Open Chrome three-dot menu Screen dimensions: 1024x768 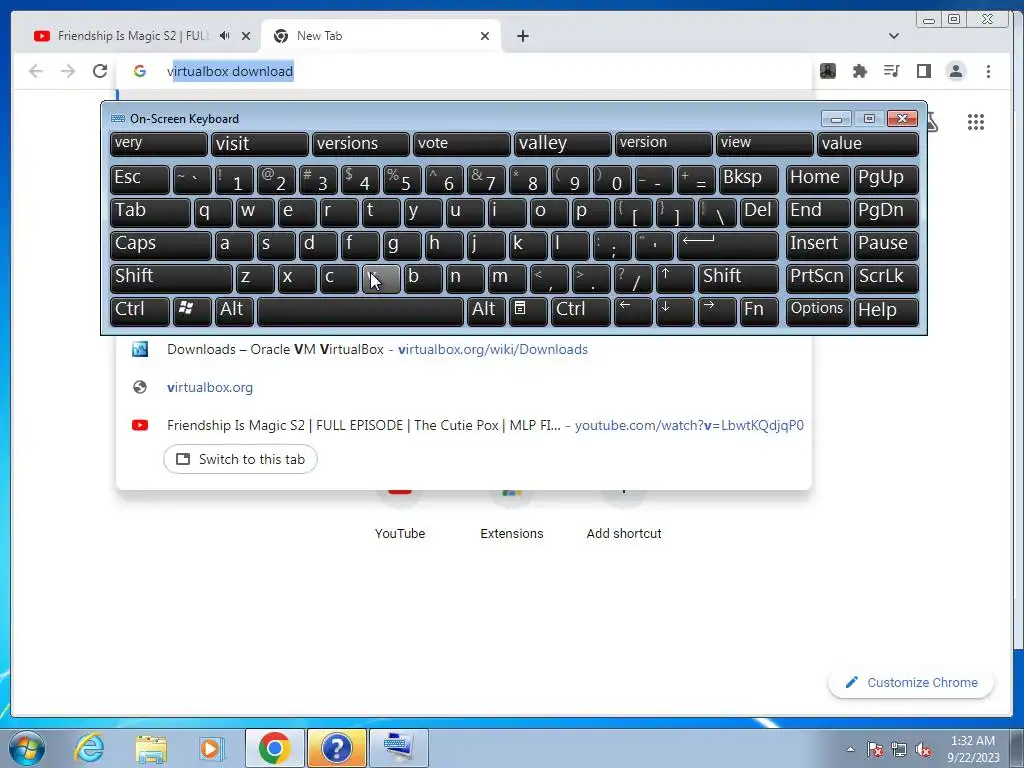pyautogui.click(x=988, y=71)
